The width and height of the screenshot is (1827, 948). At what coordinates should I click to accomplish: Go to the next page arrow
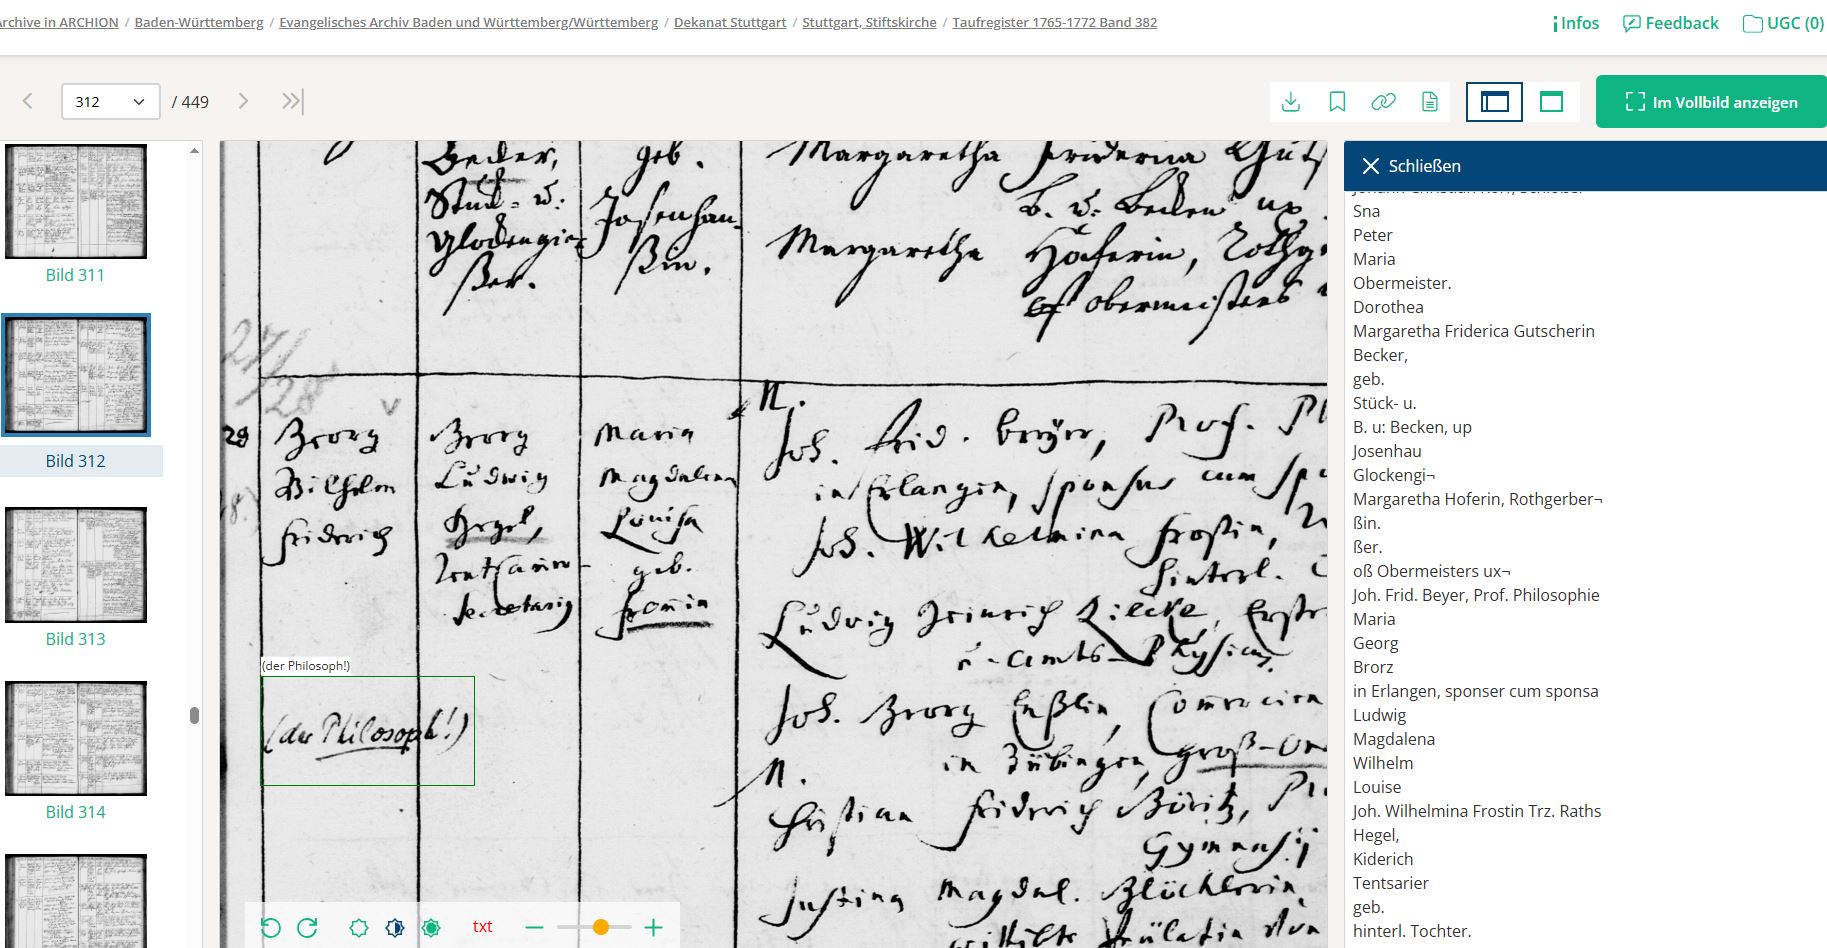click(x=243, y=101)
